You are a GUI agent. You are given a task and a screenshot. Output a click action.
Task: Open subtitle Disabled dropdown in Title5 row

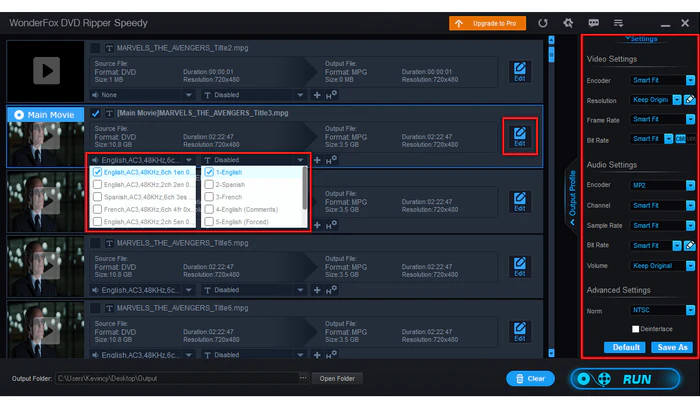point(254,290)
